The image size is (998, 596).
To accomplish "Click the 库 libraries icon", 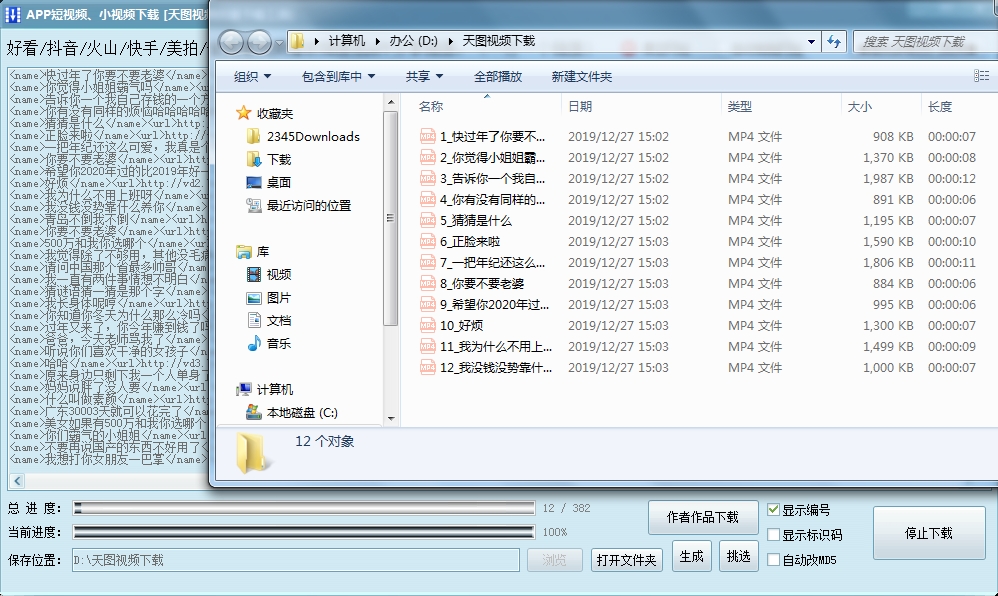I will click(x=243, y=252).
